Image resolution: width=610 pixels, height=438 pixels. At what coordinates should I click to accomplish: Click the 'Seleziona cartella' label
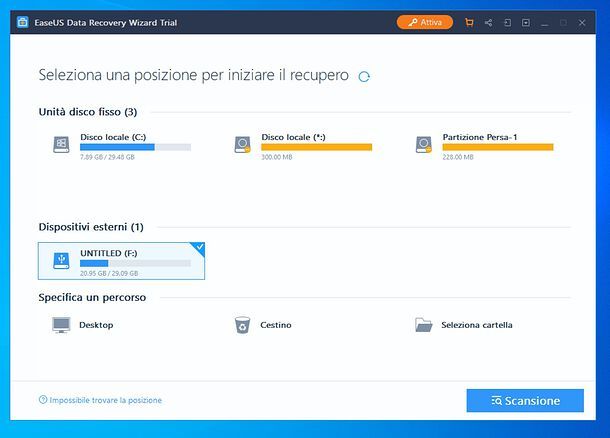(477, 325)
